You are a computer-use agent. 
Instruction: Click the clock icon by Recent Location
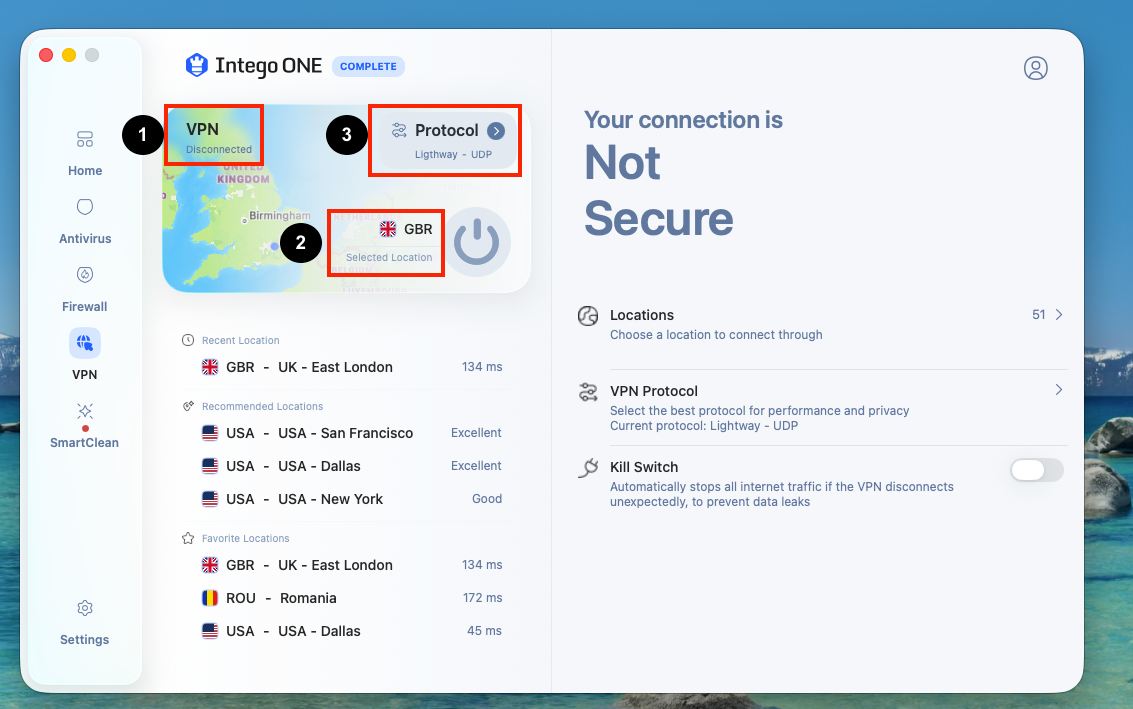point(188,340)
